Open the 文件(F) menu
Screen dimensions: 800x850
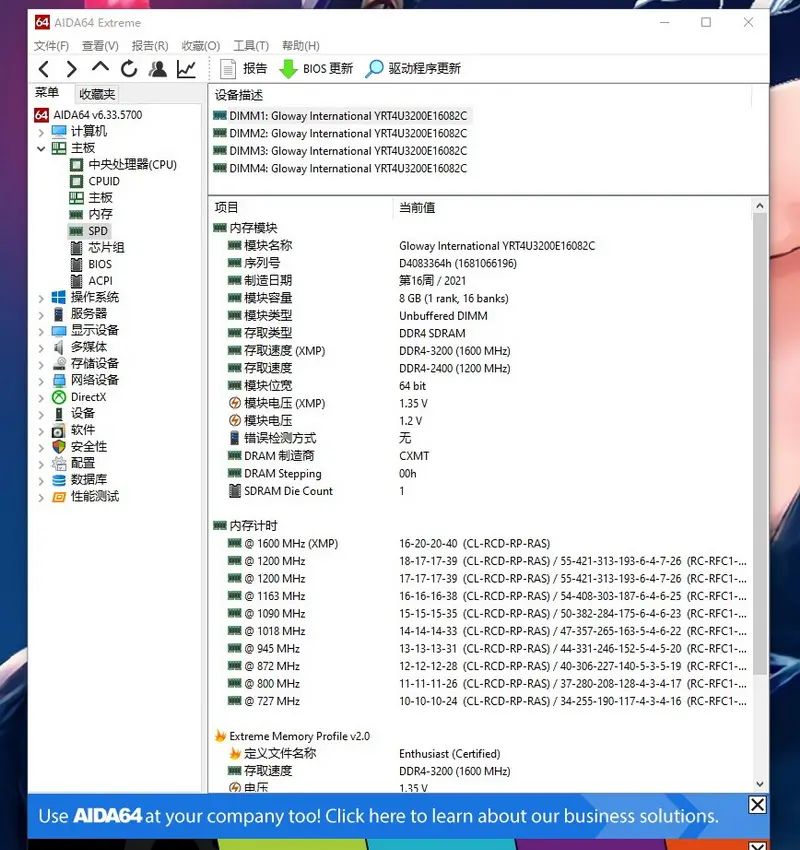[51, 46]
